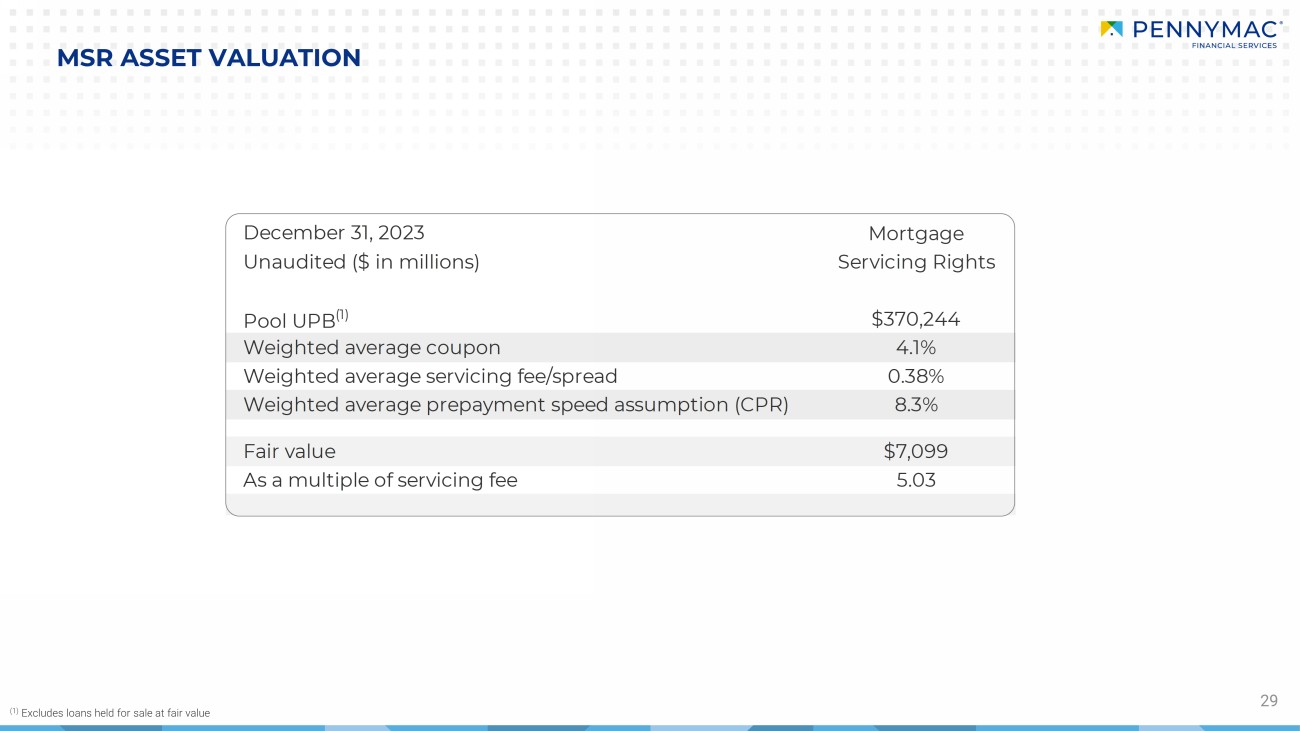Select the 0.38% servicing fee value

point(915,376)
